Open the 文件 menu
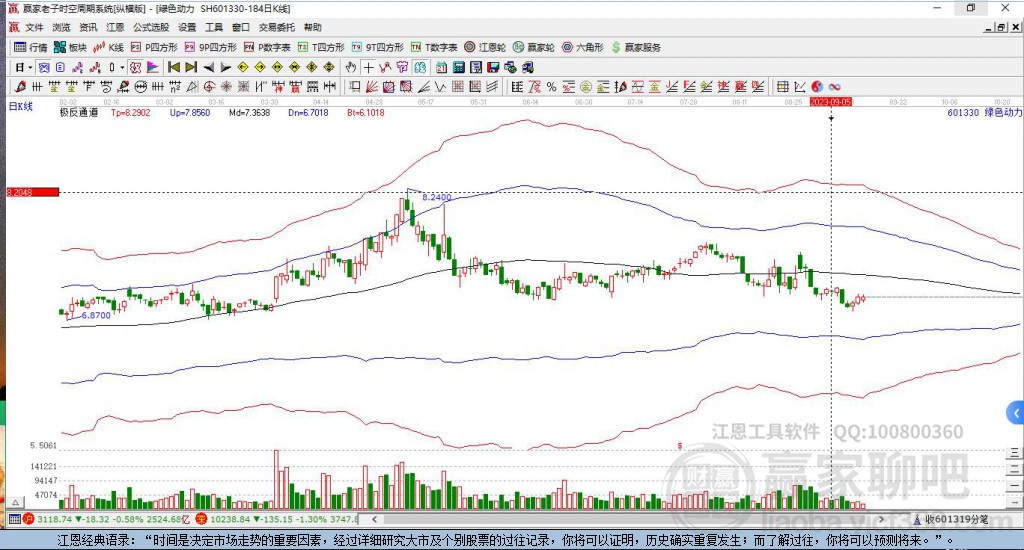Image resolution: width=1024 pixels, height=550 pixels. (x=34, y=27)
